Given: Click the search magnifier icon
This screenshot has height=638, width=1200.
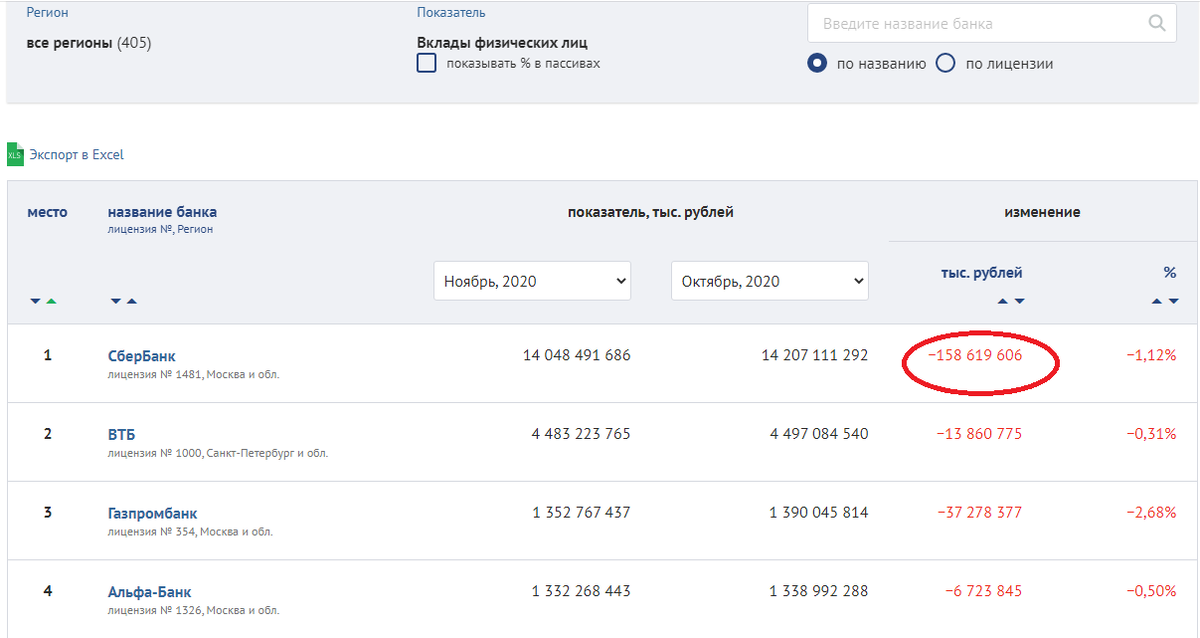Looking at the screenshot, I should 1156,23.
